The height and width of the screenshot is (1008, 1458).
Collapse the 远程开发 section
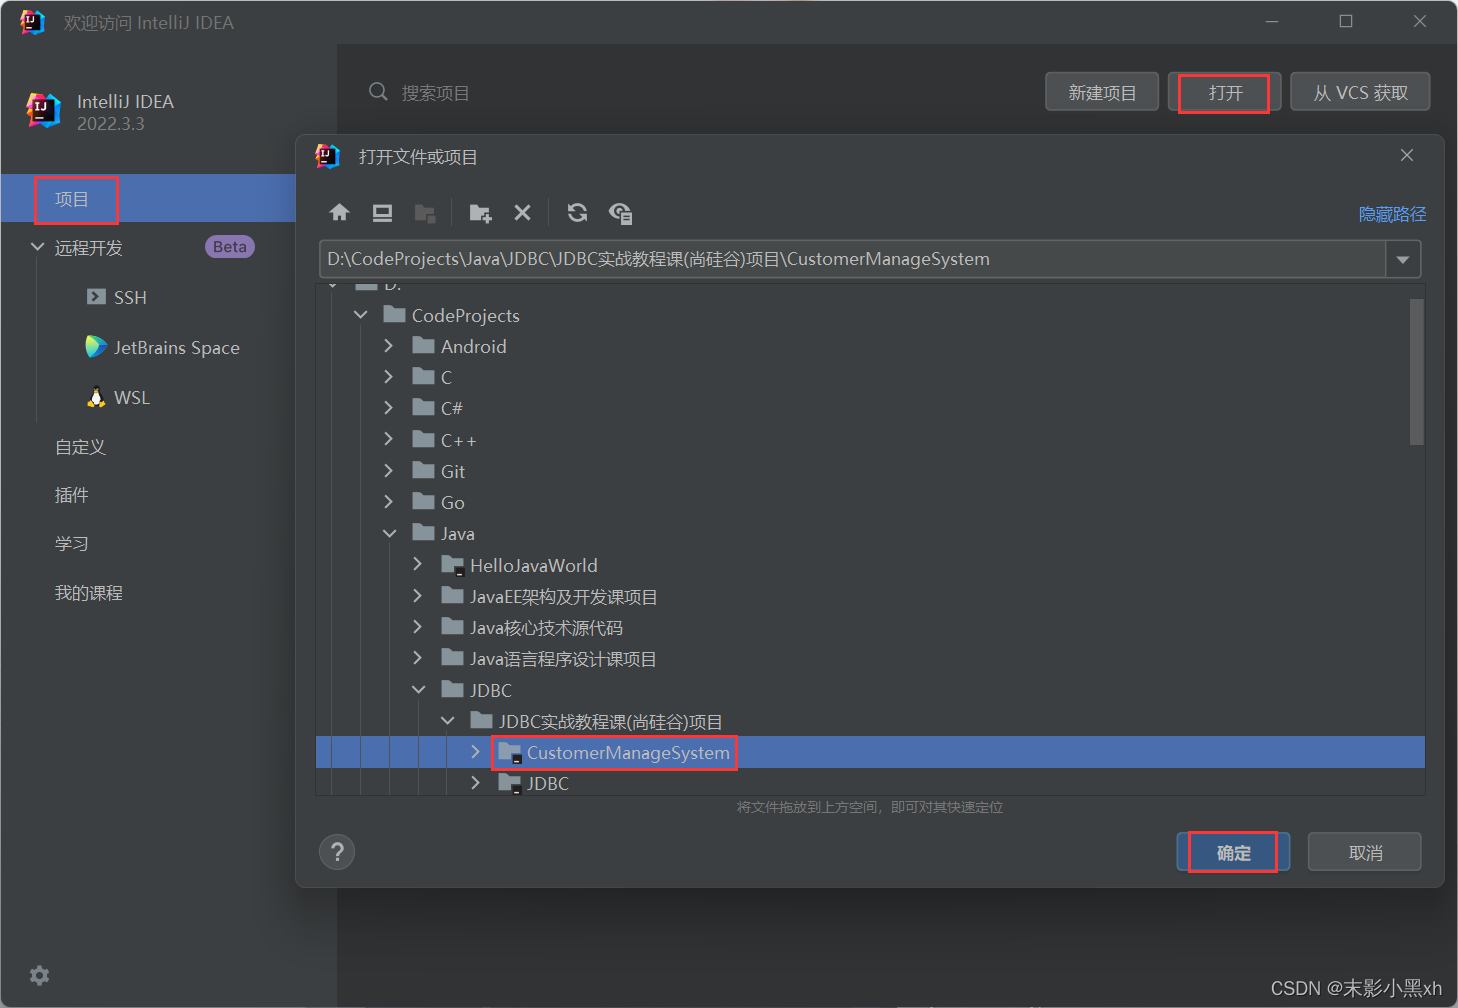pyautogui.click(x=38, y=247)
